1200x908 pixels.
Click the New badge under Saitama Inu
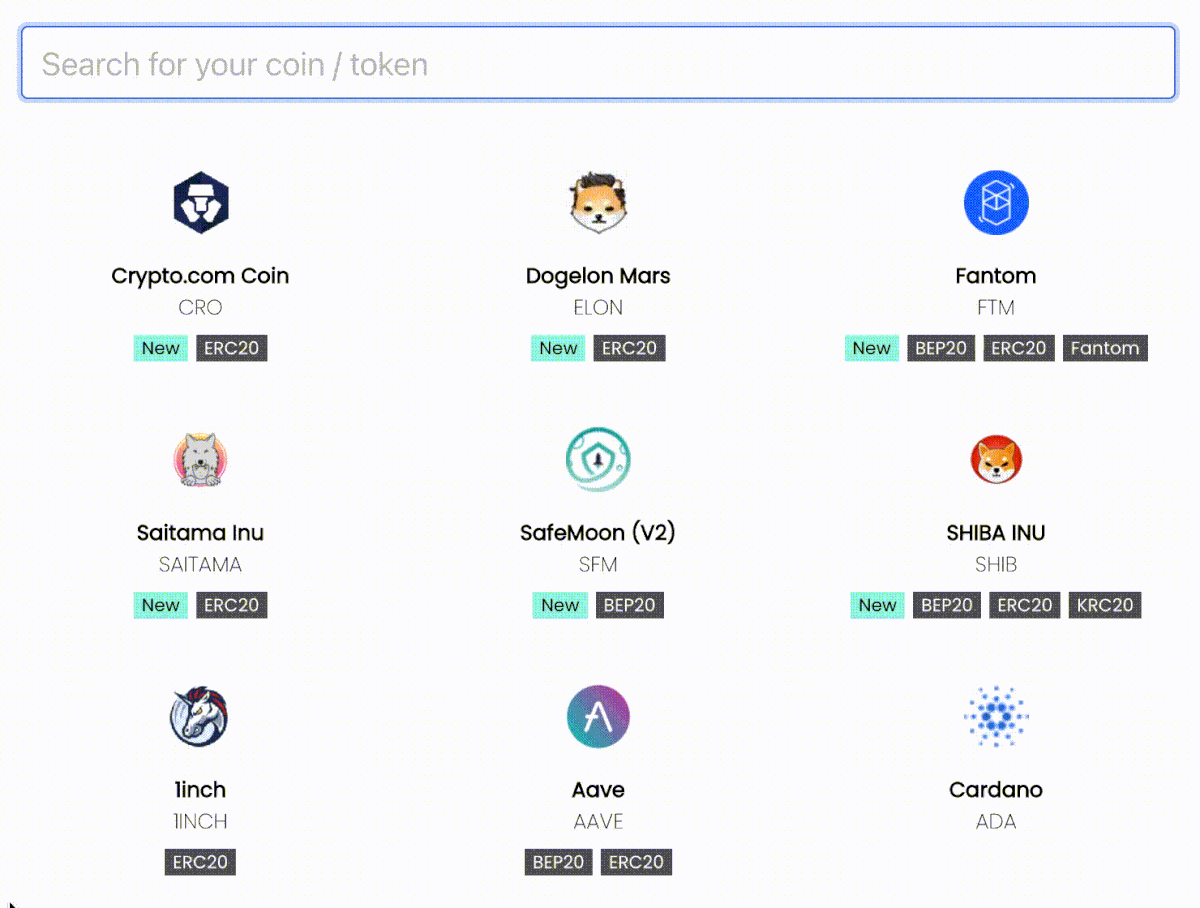point(160,605)
